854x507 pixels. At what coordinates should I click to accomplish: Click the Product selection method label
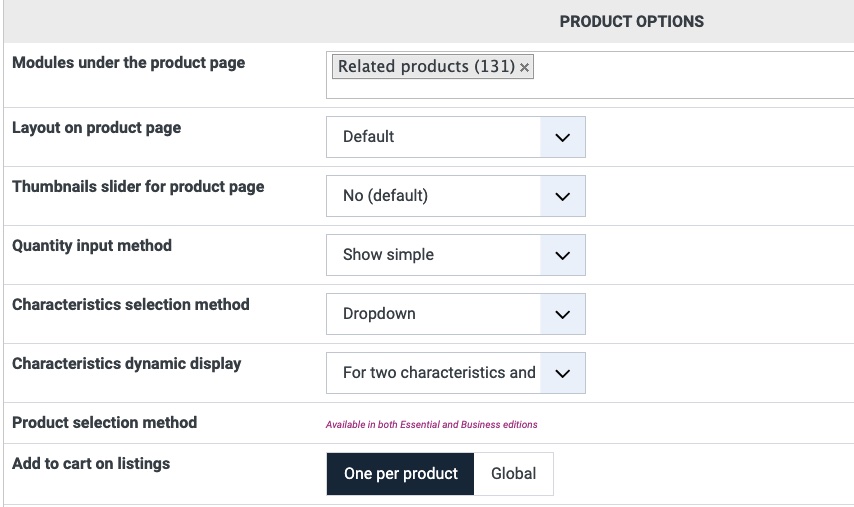click(x=104, y=423)
